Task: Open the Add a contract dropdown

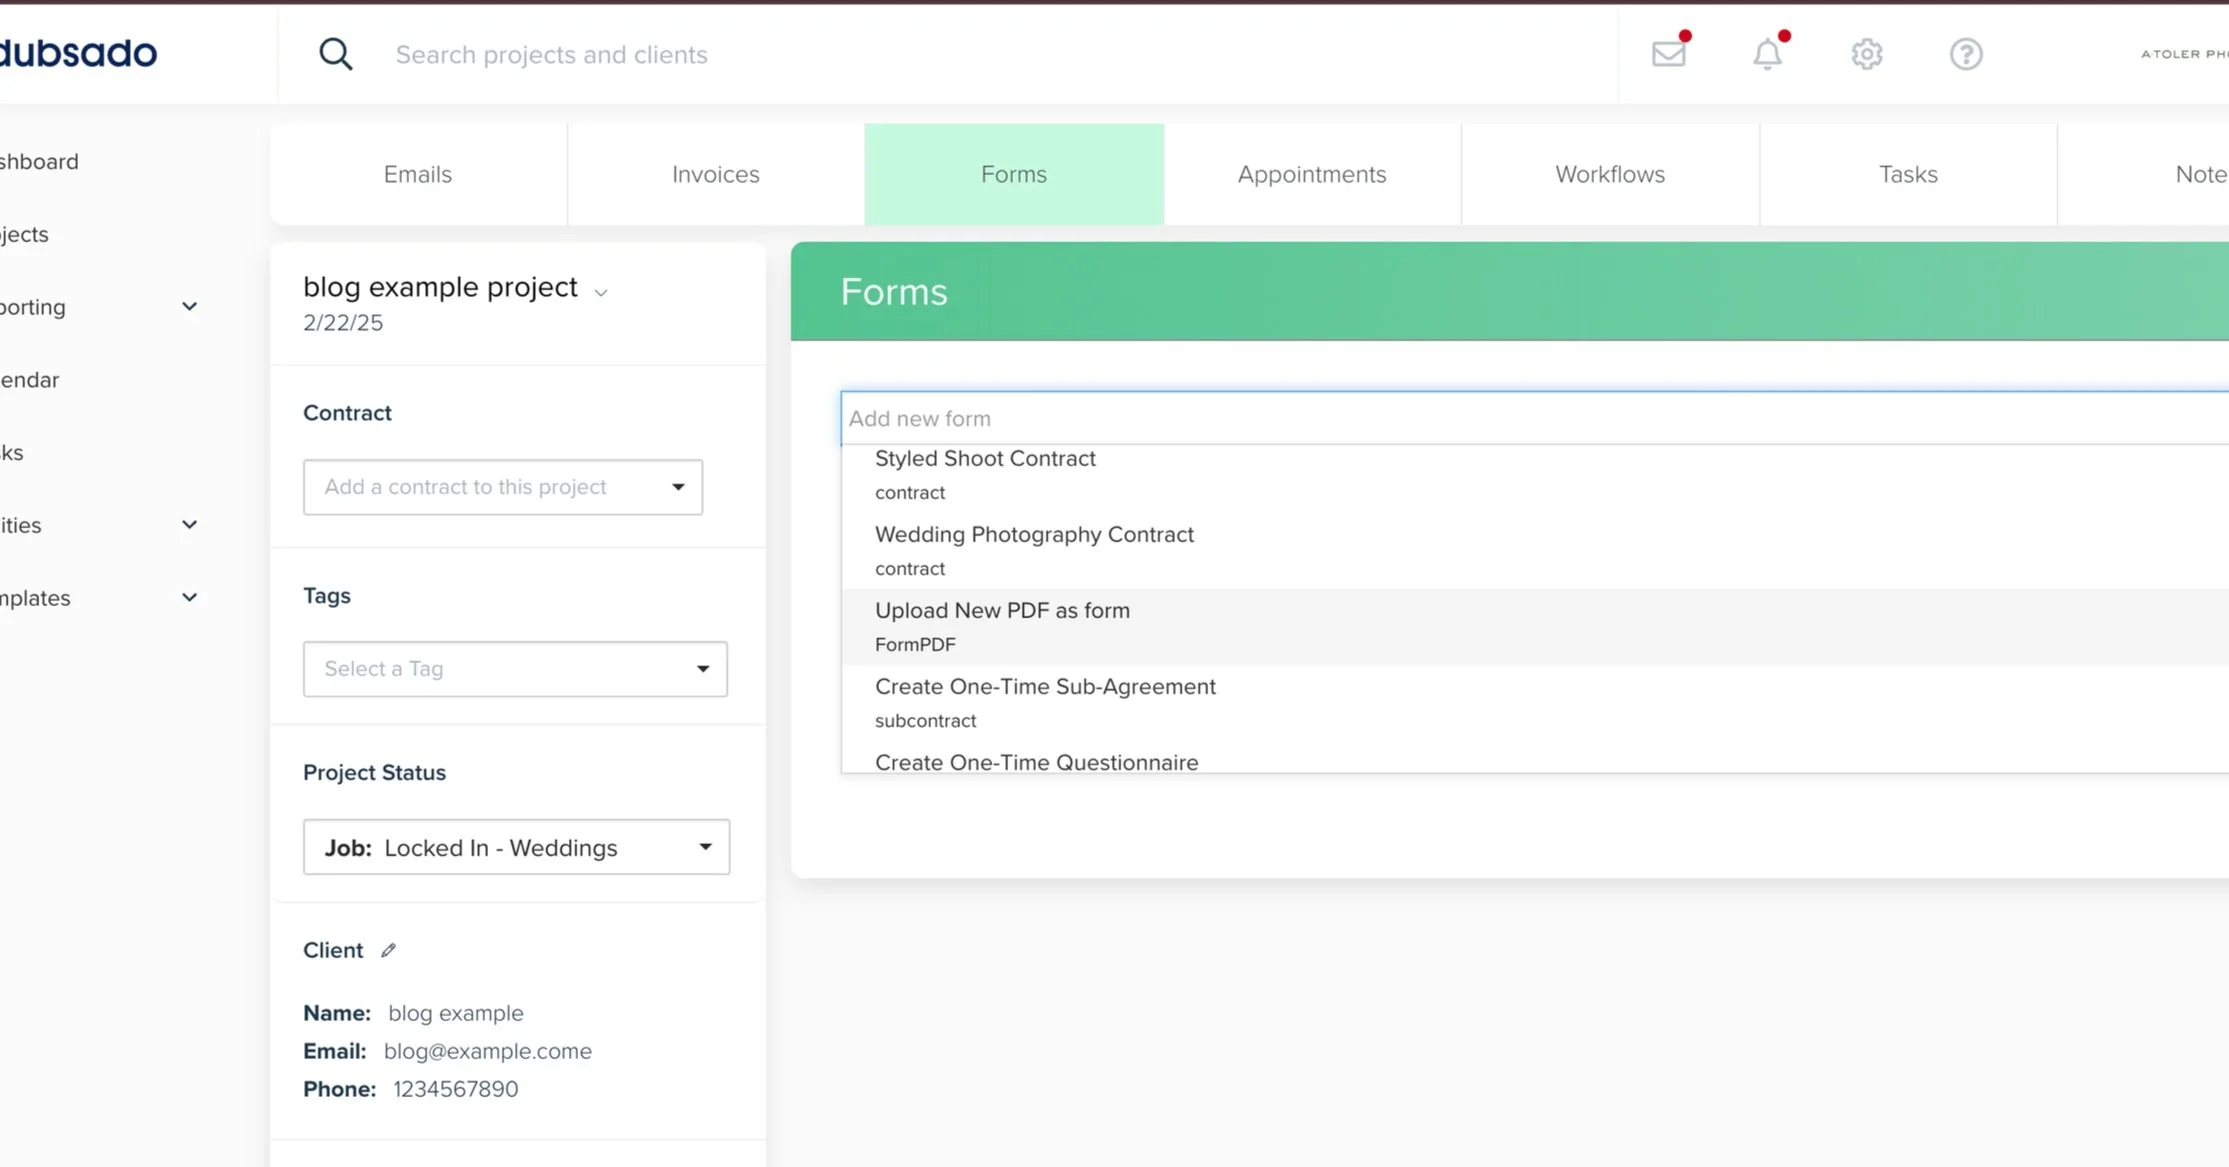Action: (x=502, y=487)
